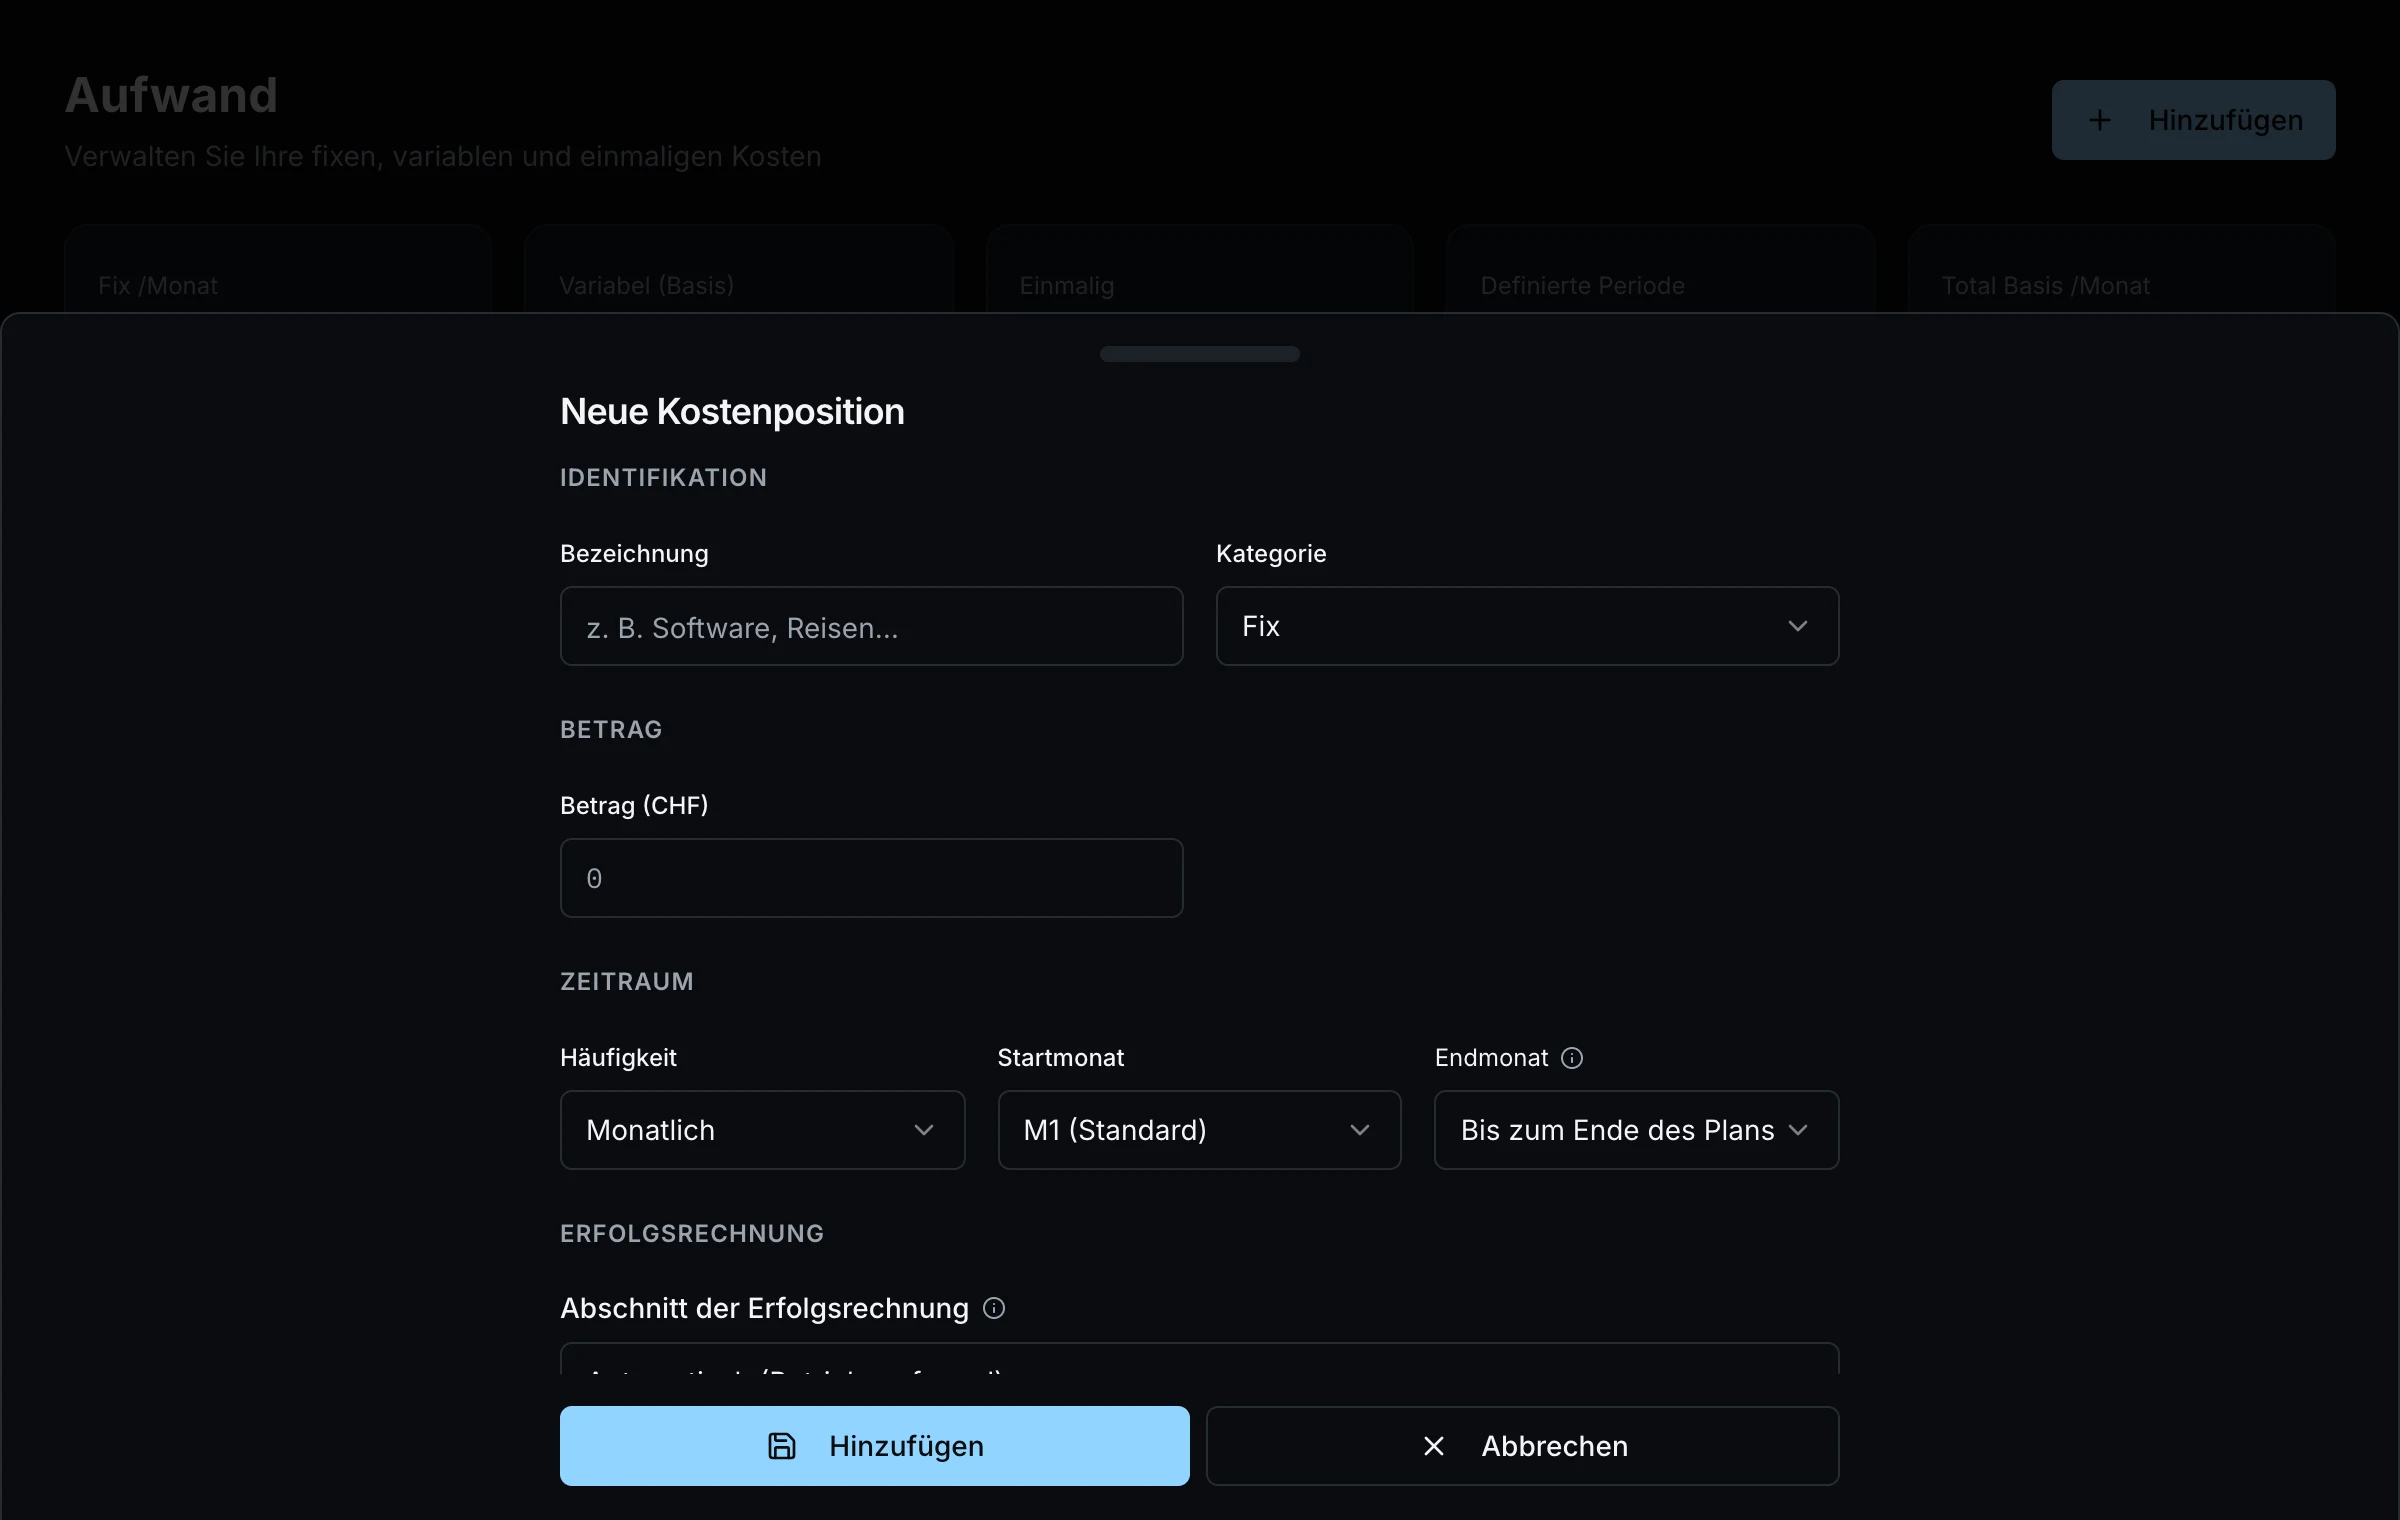The image size is (2400, 1520).
Task: Click the Abbrechen button
Action: pos(1522,1446)
